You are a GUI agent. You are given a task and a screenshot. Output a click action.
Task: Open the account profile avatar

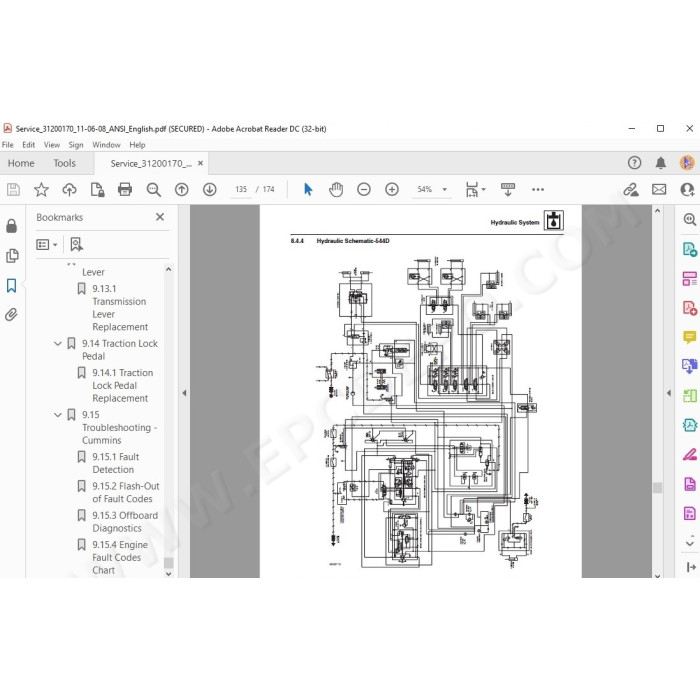[687, 163]
